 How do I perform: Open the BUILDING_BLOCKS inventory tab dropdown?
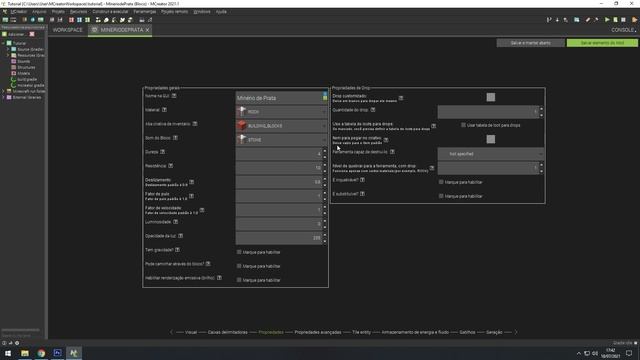tap(282, 126)
